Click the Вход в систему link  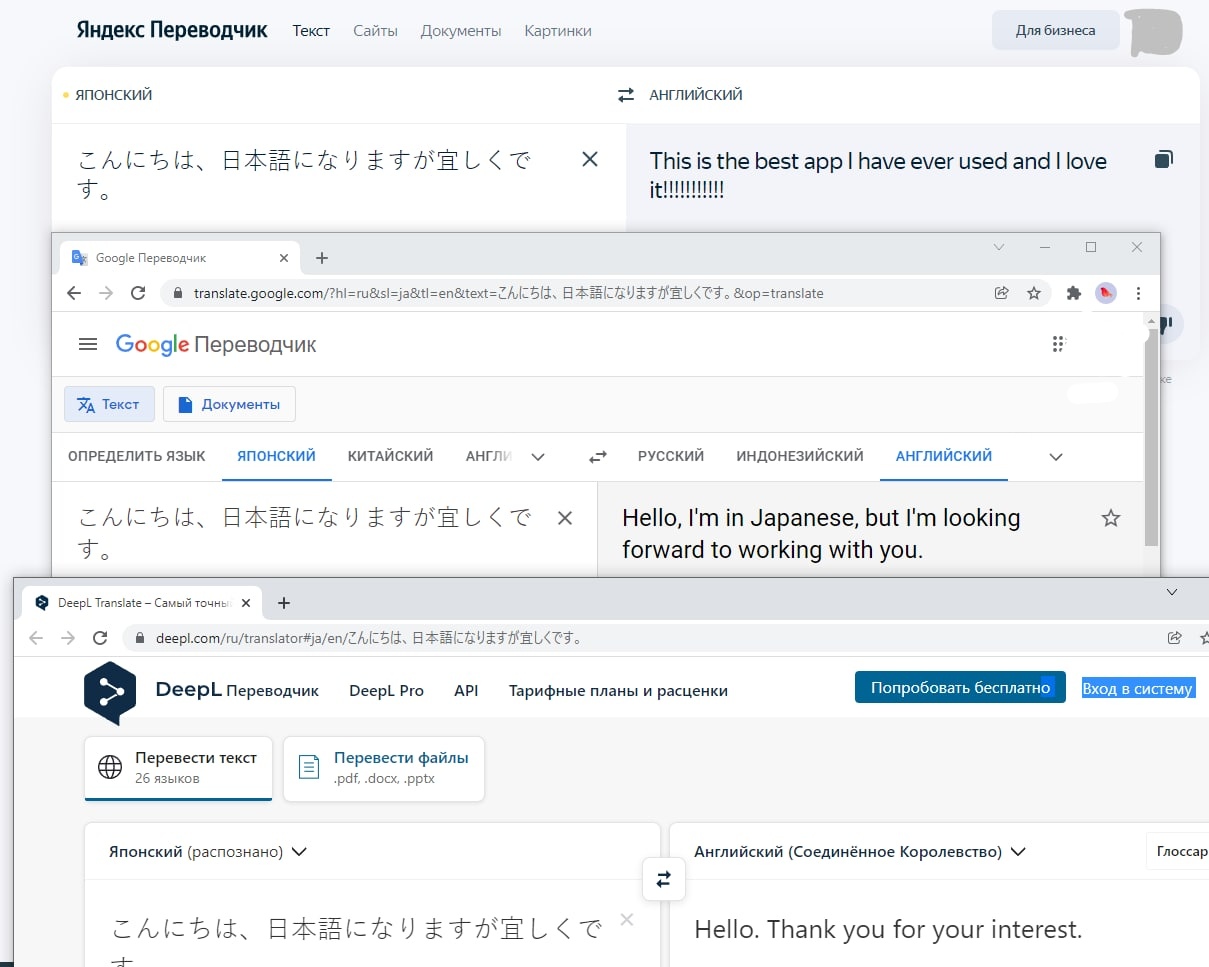[x=1138, y=688]
